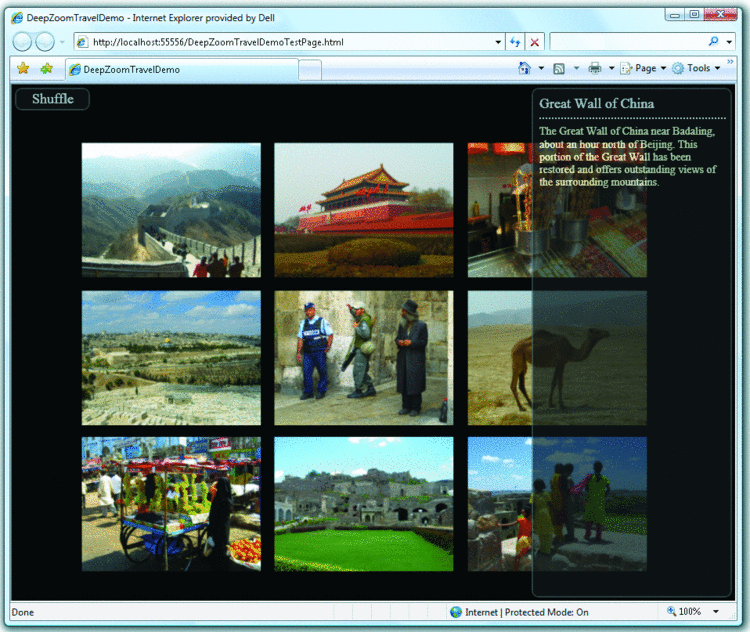Click the Internet Explorer title bar icon
The image size is (750, 632).
[x=17, y=18]
